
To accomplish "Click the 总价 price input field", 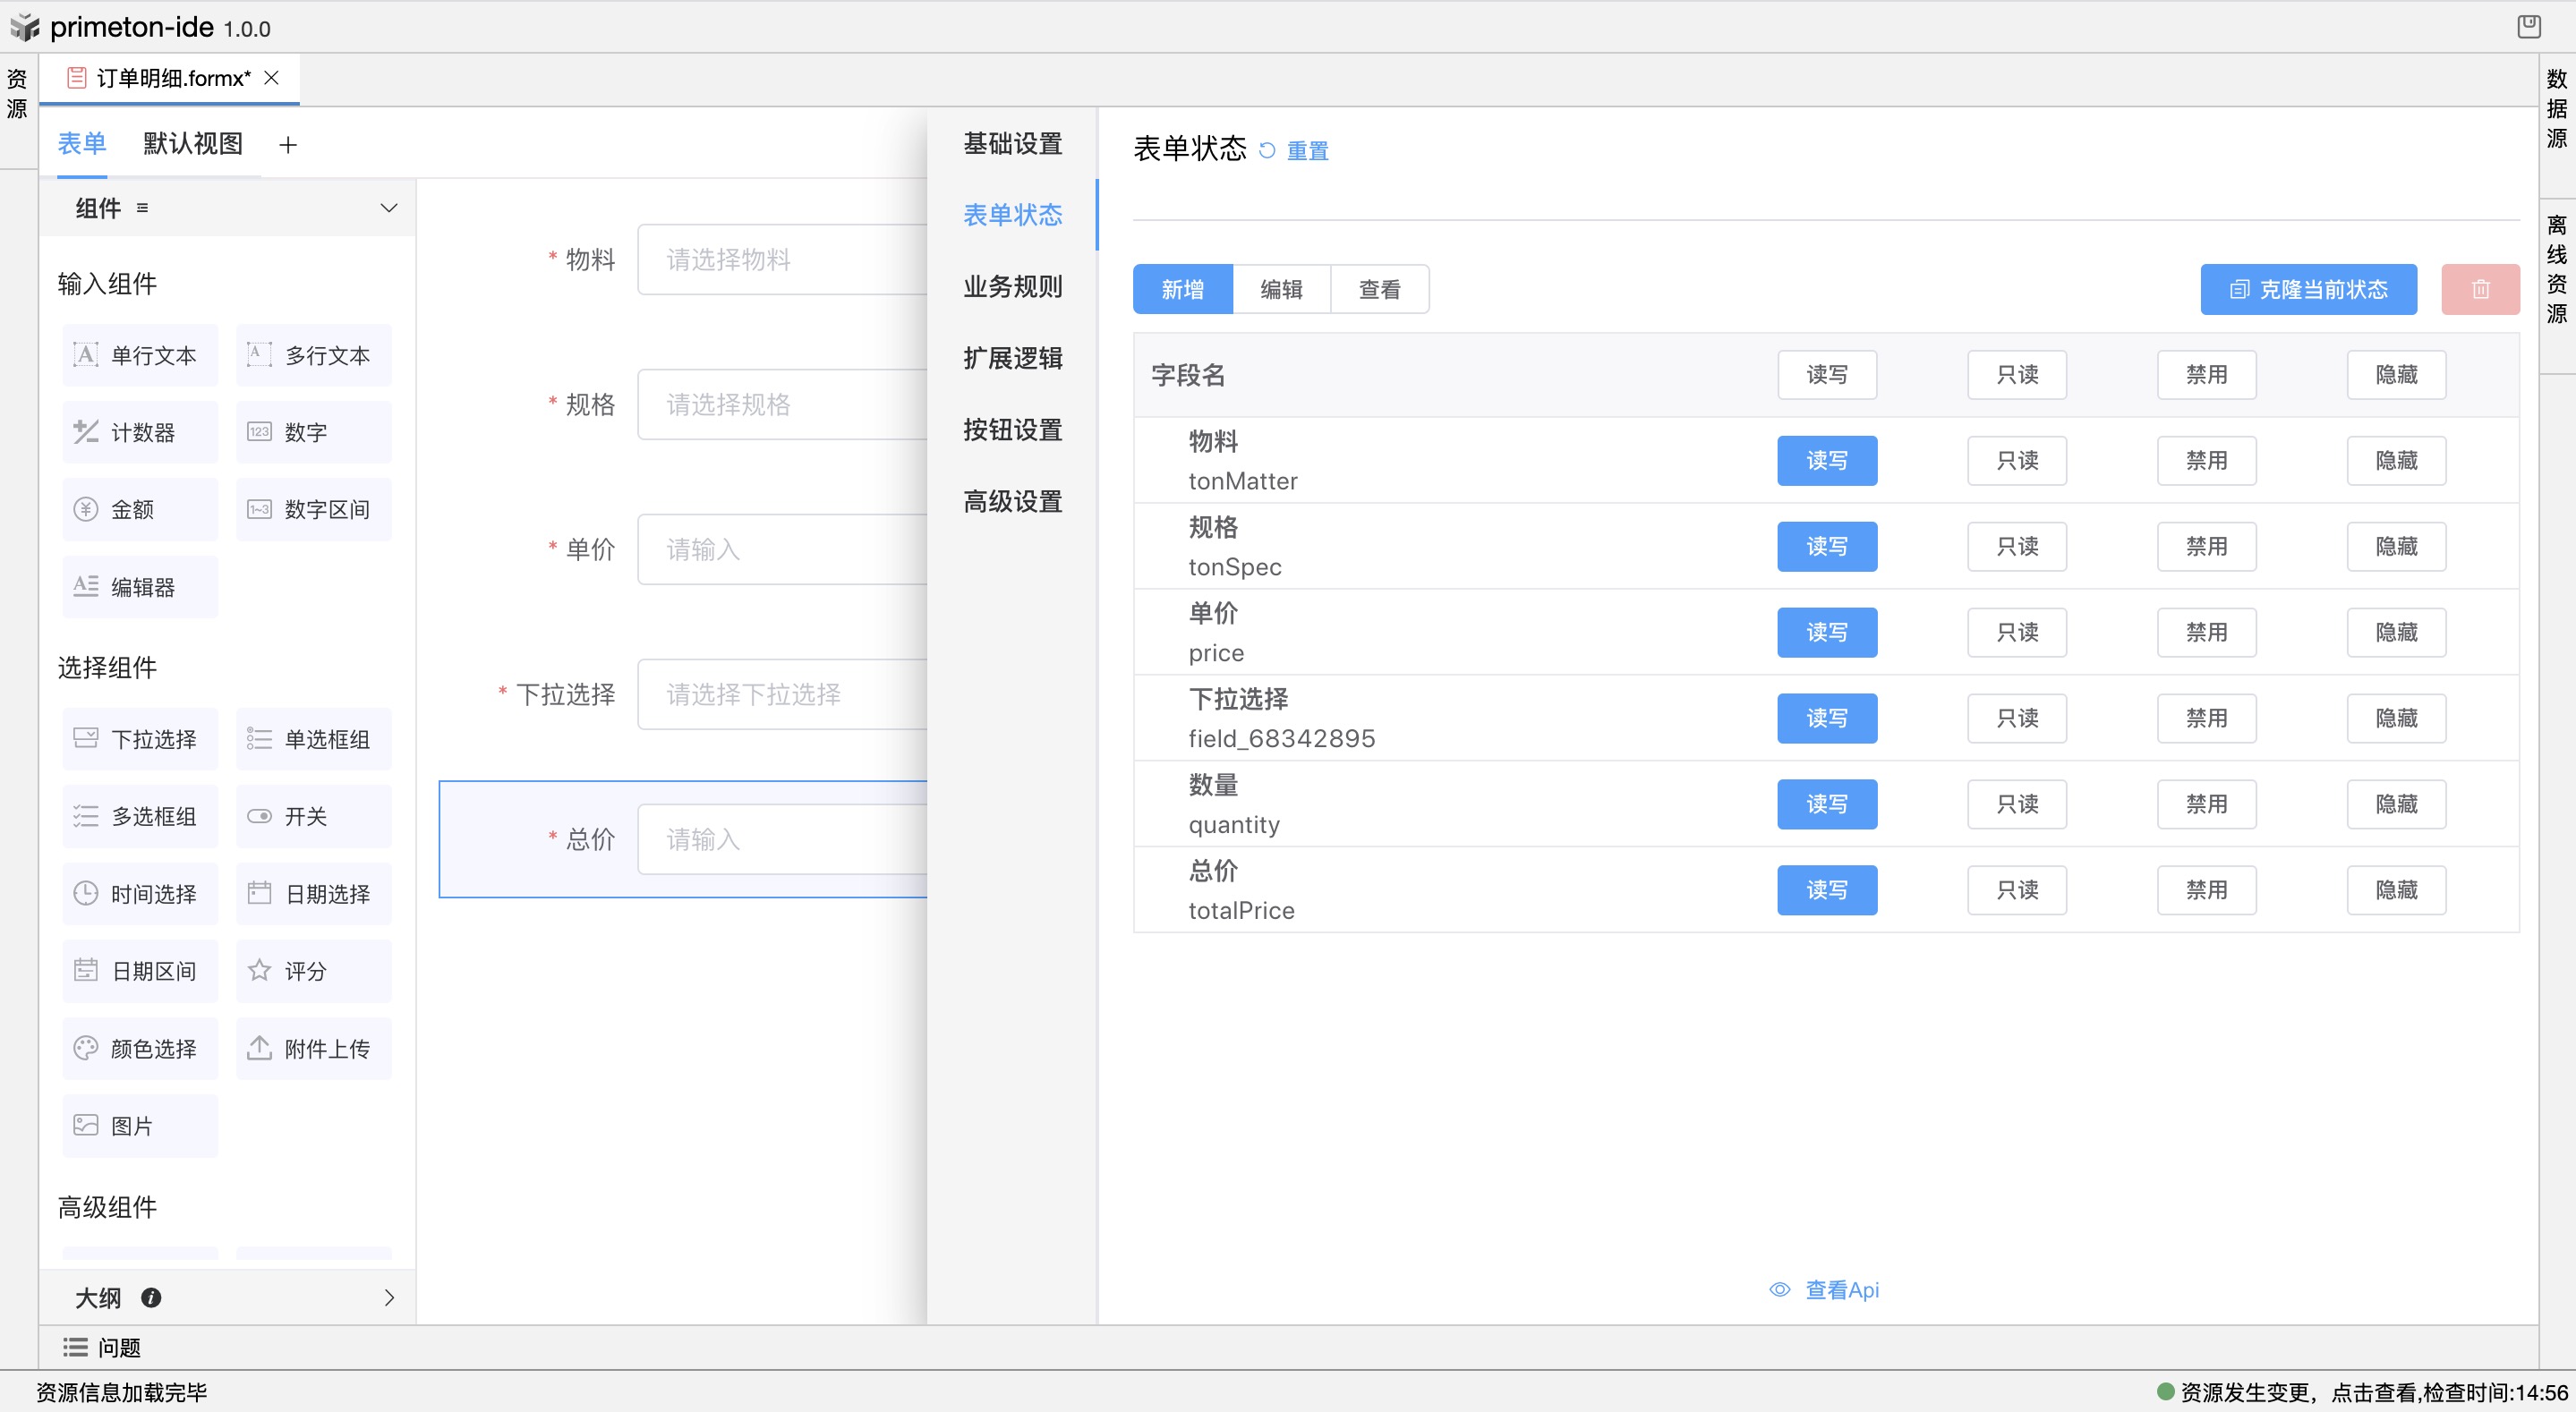I will point(790,840).
